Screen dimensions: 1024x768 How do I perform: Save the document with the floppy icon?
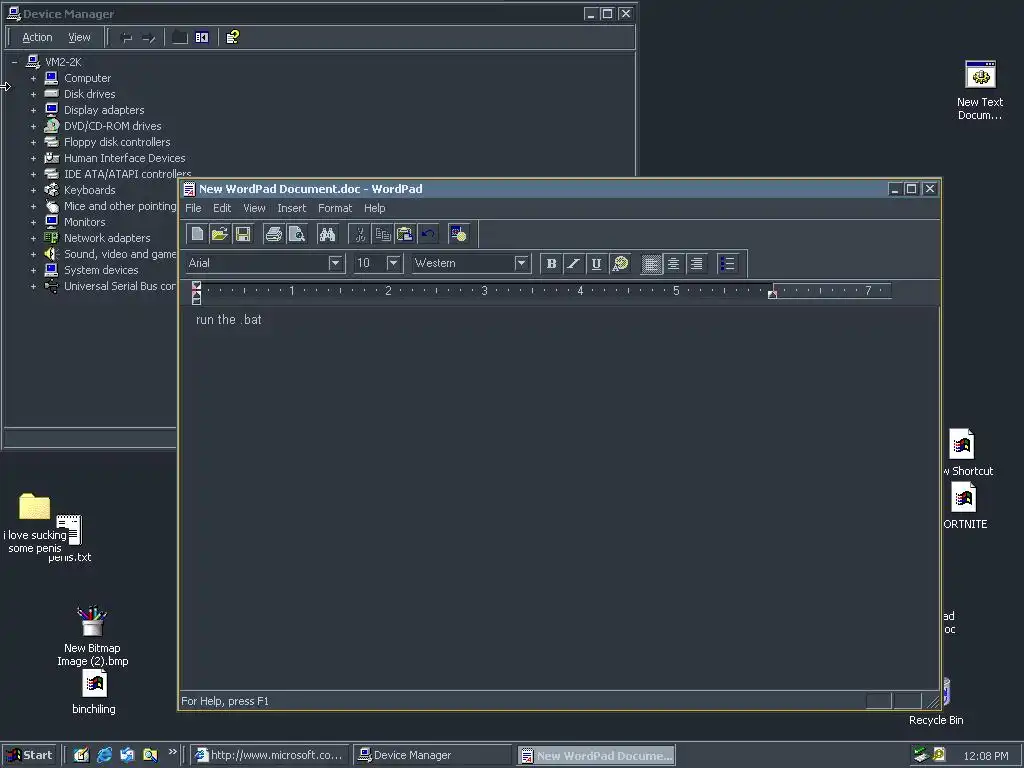click(x=243, y=234)
